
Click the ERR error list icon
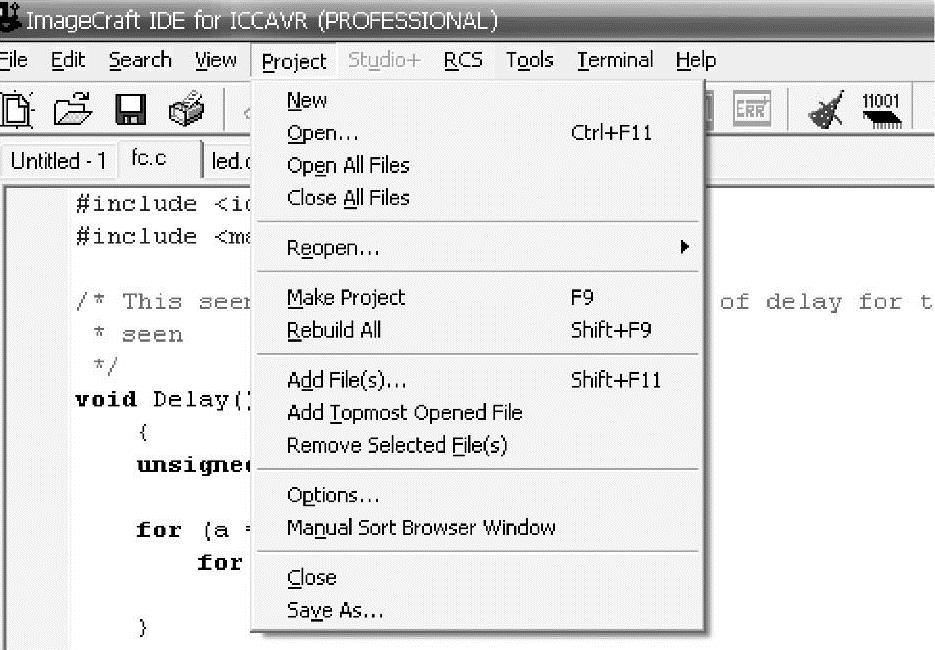point(750,110)
